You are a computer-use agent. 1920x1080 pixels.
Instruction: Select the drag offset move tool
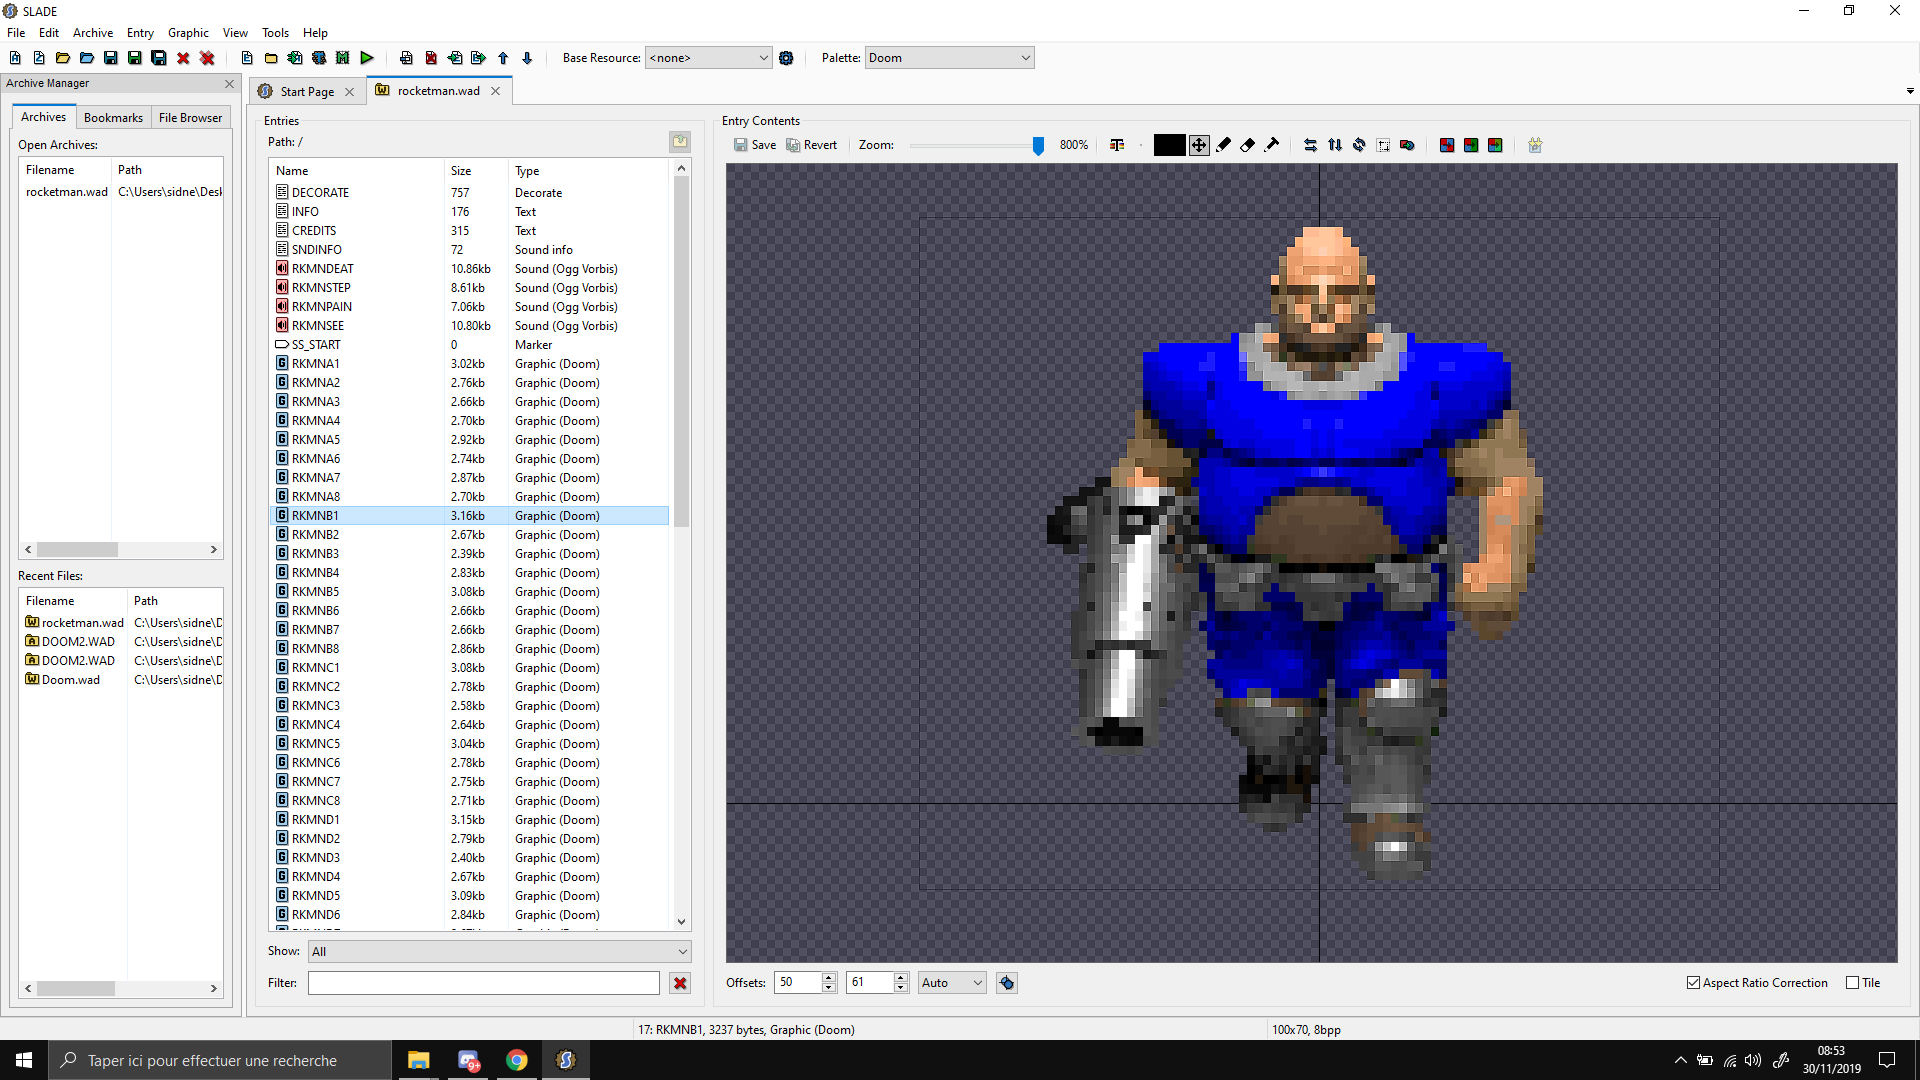point(1199,145)
